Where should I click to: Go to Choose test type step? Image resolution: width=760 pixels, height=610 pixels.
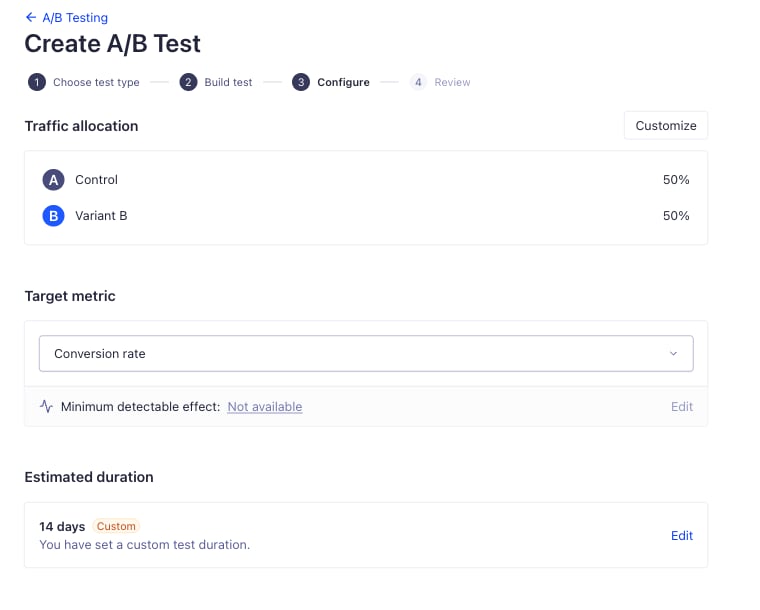coord(96,82)
